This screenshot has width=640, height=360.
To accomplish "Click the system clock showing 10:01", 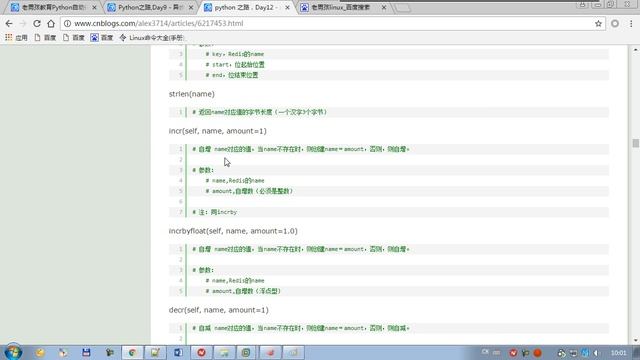I will pos(619,353).
